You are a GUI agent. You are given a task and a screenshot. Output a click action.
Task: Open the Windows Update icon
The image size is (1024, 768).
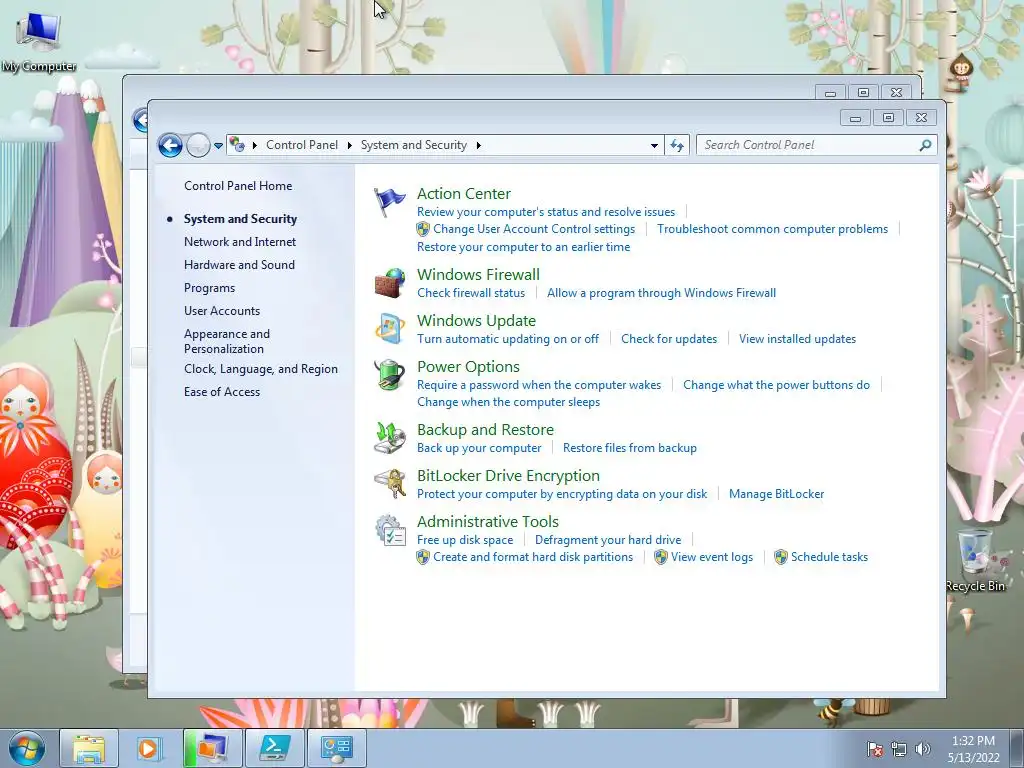click(x=389, y=328)
